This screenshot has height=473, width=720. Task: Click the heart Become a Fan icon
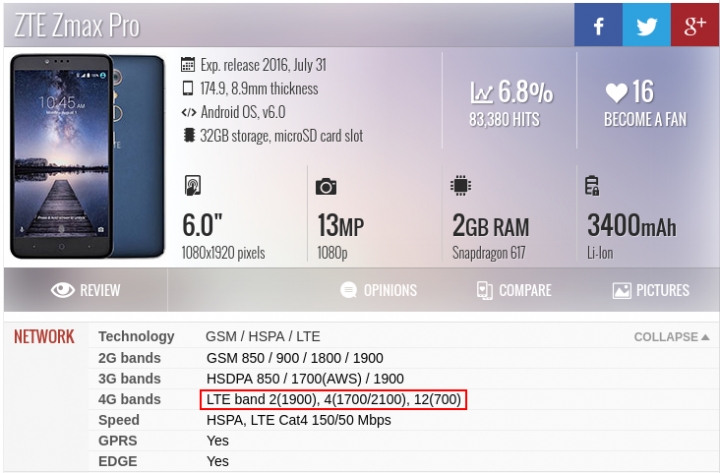point(616,93)
